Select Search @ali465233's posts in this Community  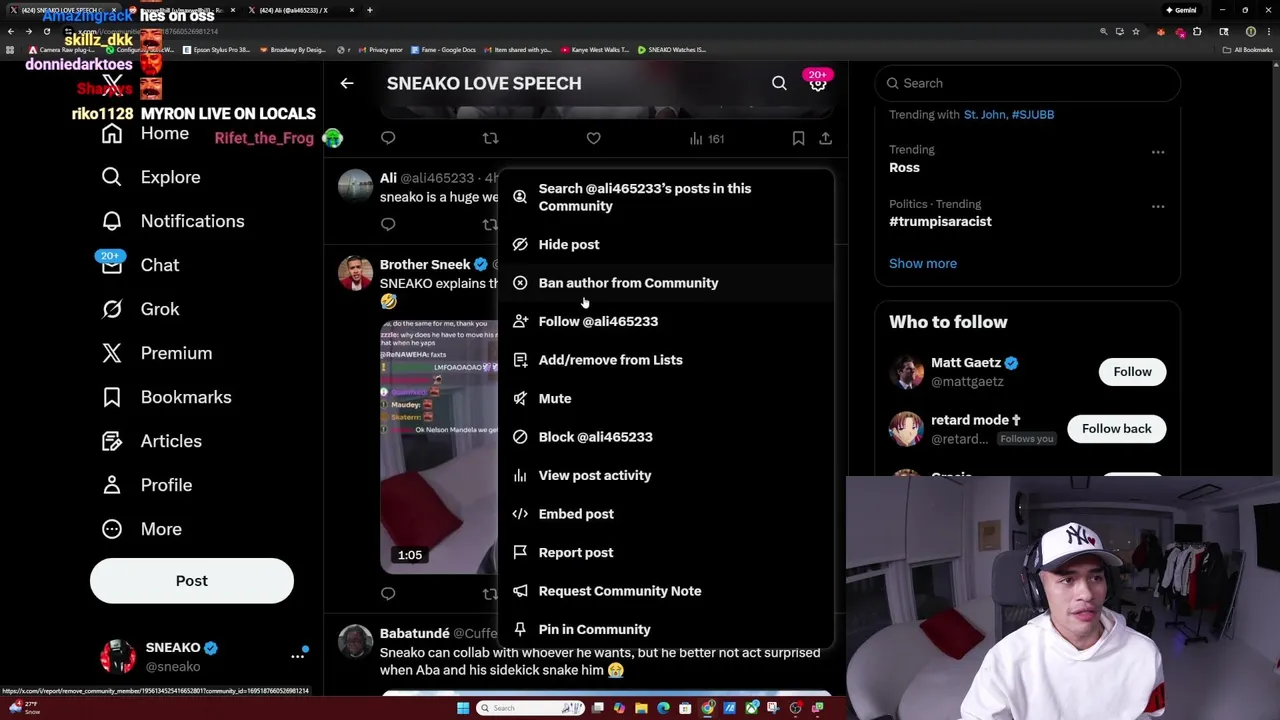coord(665,197)
